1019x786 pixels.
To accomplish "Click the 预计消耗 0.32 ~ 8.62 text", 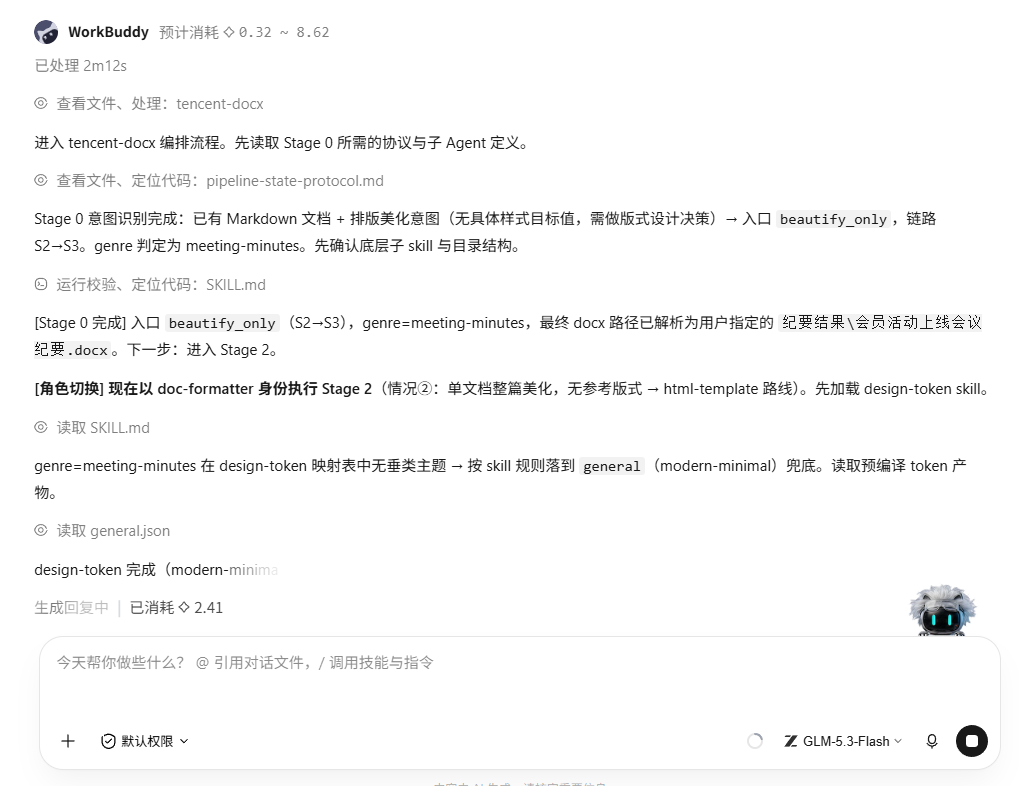I will click(244, 33).
